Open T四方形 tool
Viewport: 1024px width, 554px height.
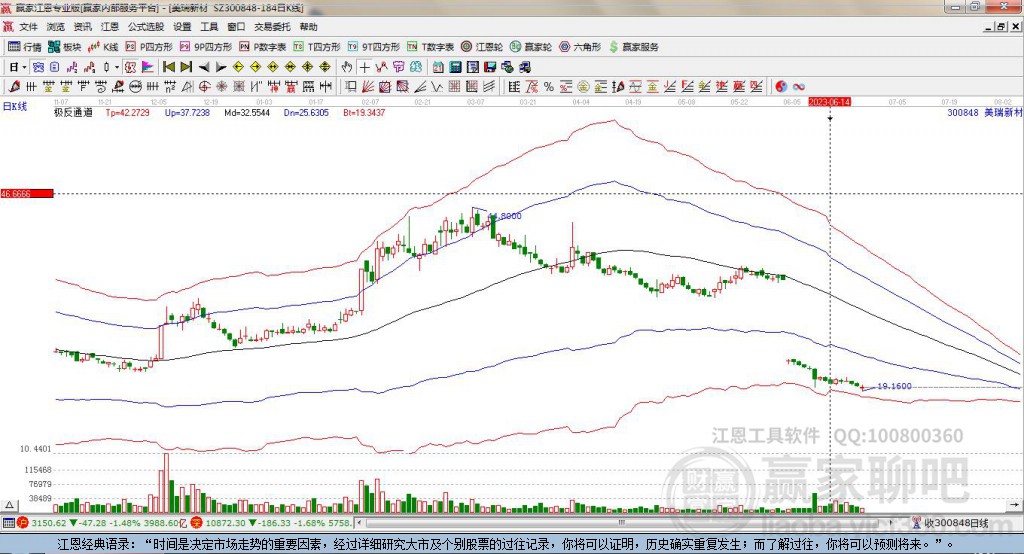pyautogui.click(x=317, y=47)
